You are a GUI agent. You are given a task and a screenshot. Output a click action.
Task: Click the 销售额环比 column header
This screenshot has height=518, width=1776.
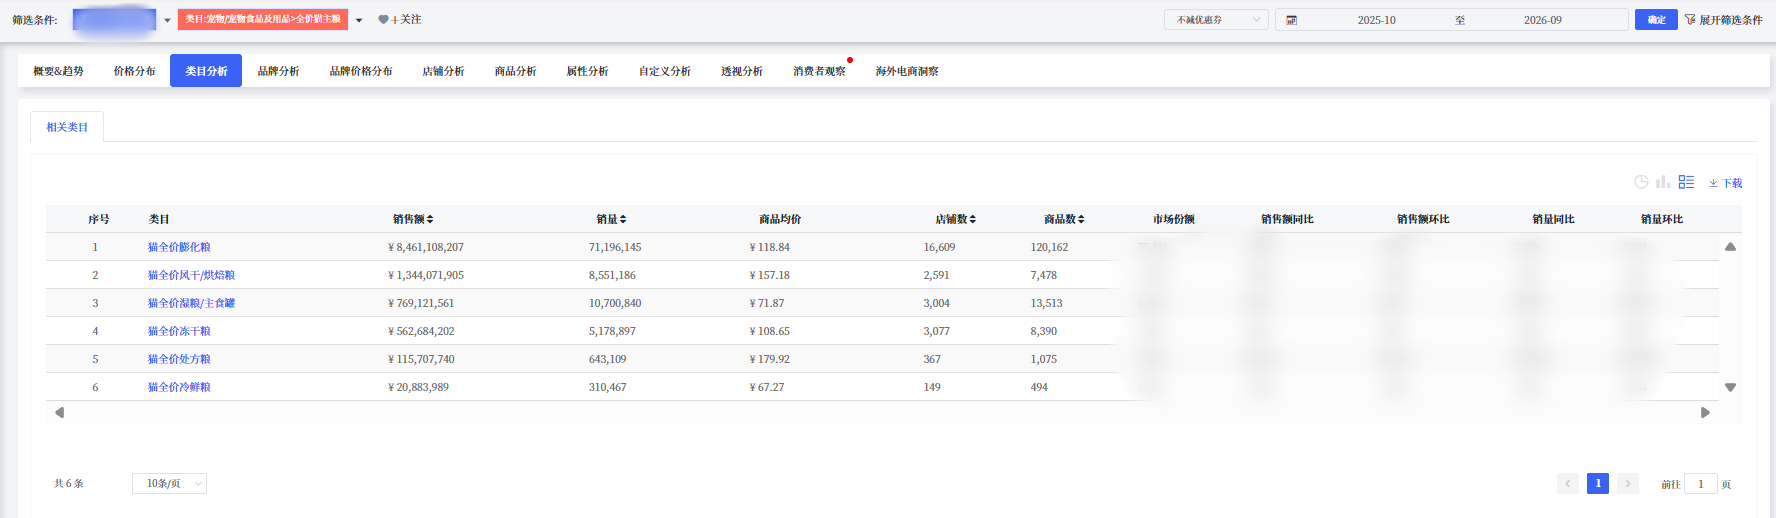(1423, 219)
